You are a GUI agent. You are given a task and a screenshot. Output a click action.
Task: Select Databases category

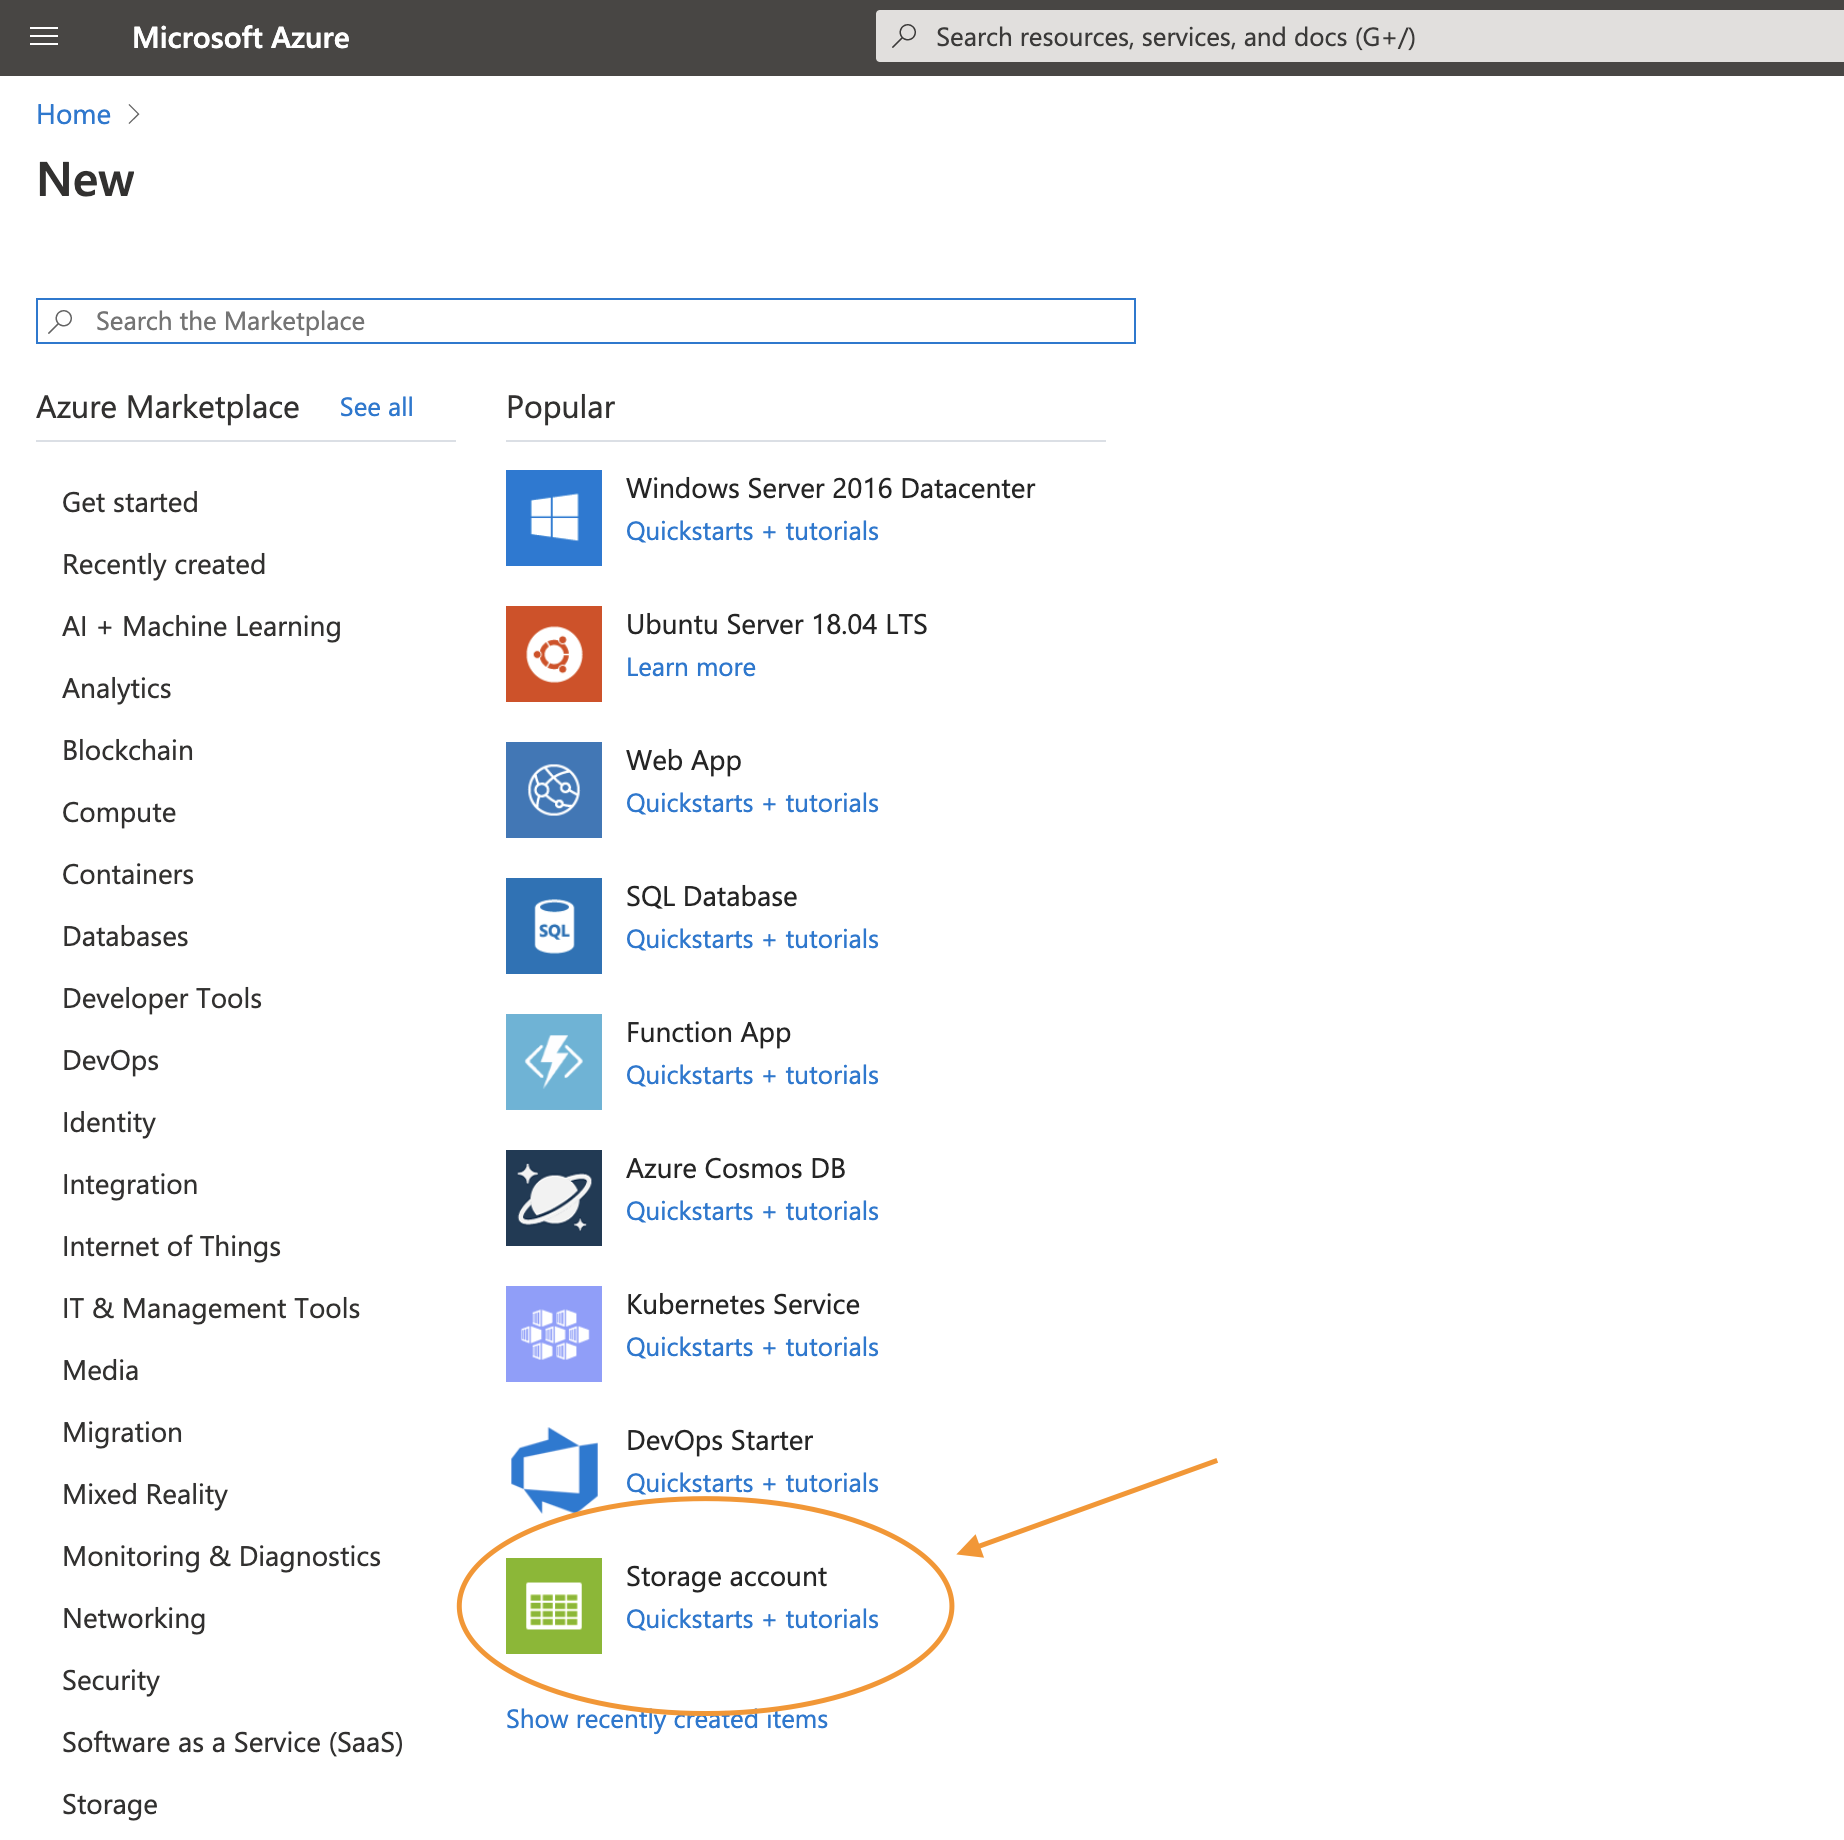125,936
